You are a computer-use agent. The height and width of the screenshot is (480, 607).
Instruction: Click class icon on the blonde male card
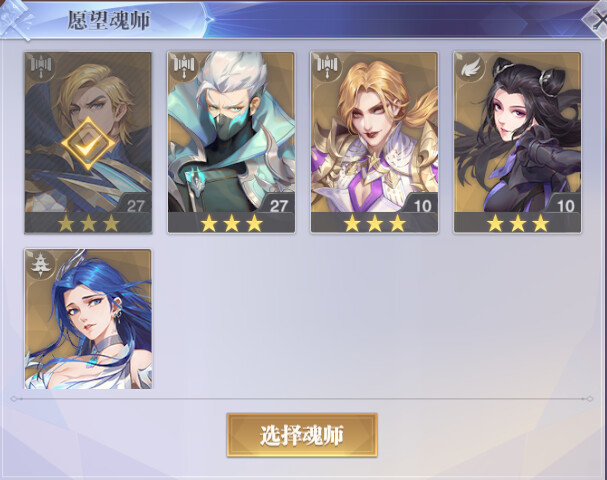[41, 67]
